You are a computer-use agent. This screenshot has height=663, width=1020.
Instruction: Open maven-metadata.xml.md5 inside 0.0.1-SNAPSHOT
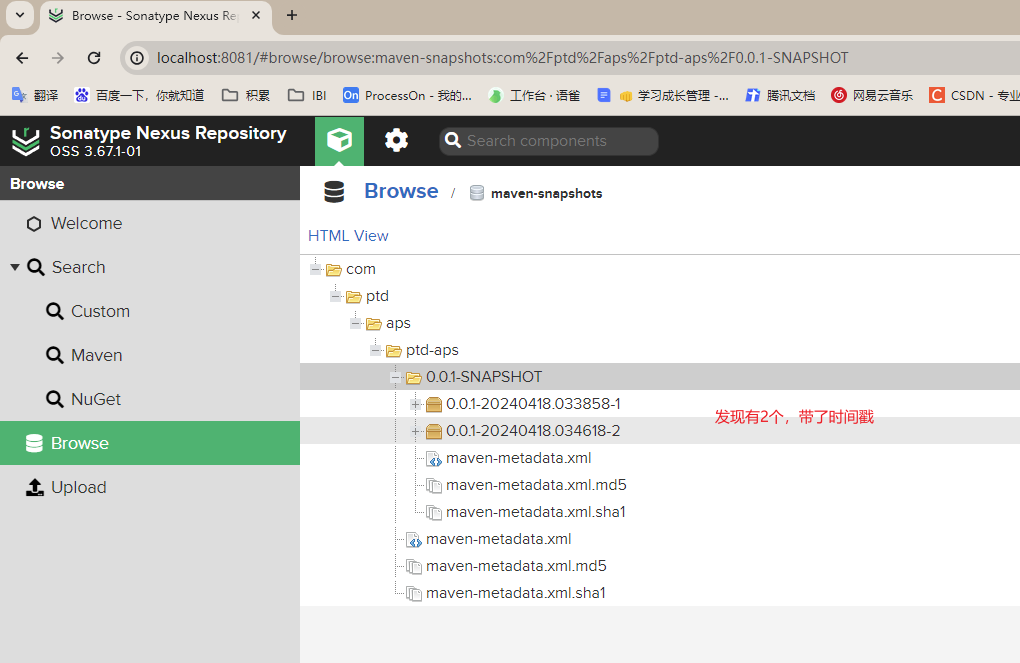click(x=536, y=485)
